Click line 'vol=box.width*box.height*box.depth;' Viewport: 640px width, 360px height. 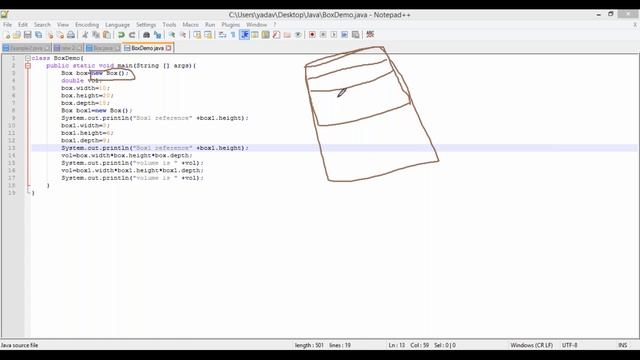click(127, 156)
